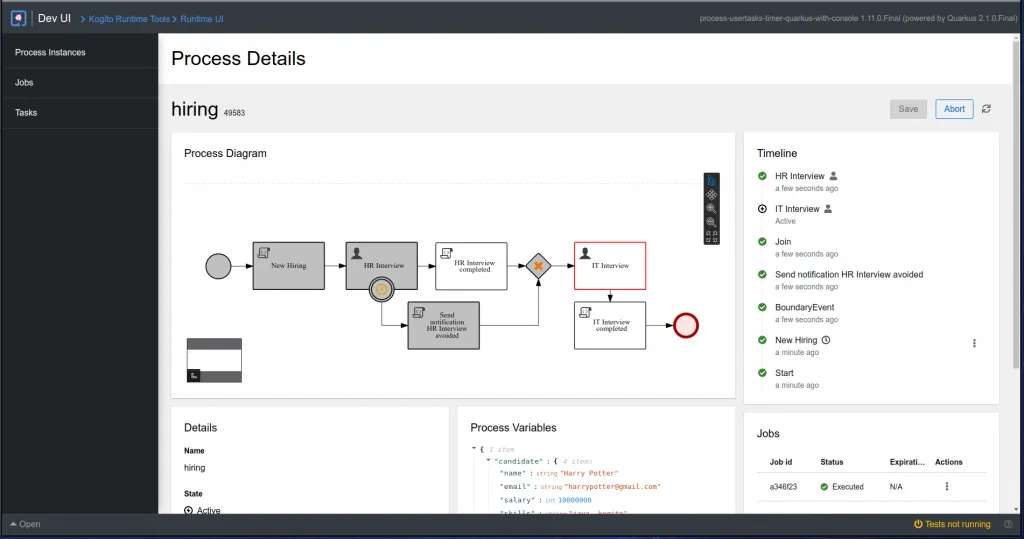Click HR Interview completed status check icon
Image resolution: width=1024 pixels, height=539 pixels.
pos(762,176)
